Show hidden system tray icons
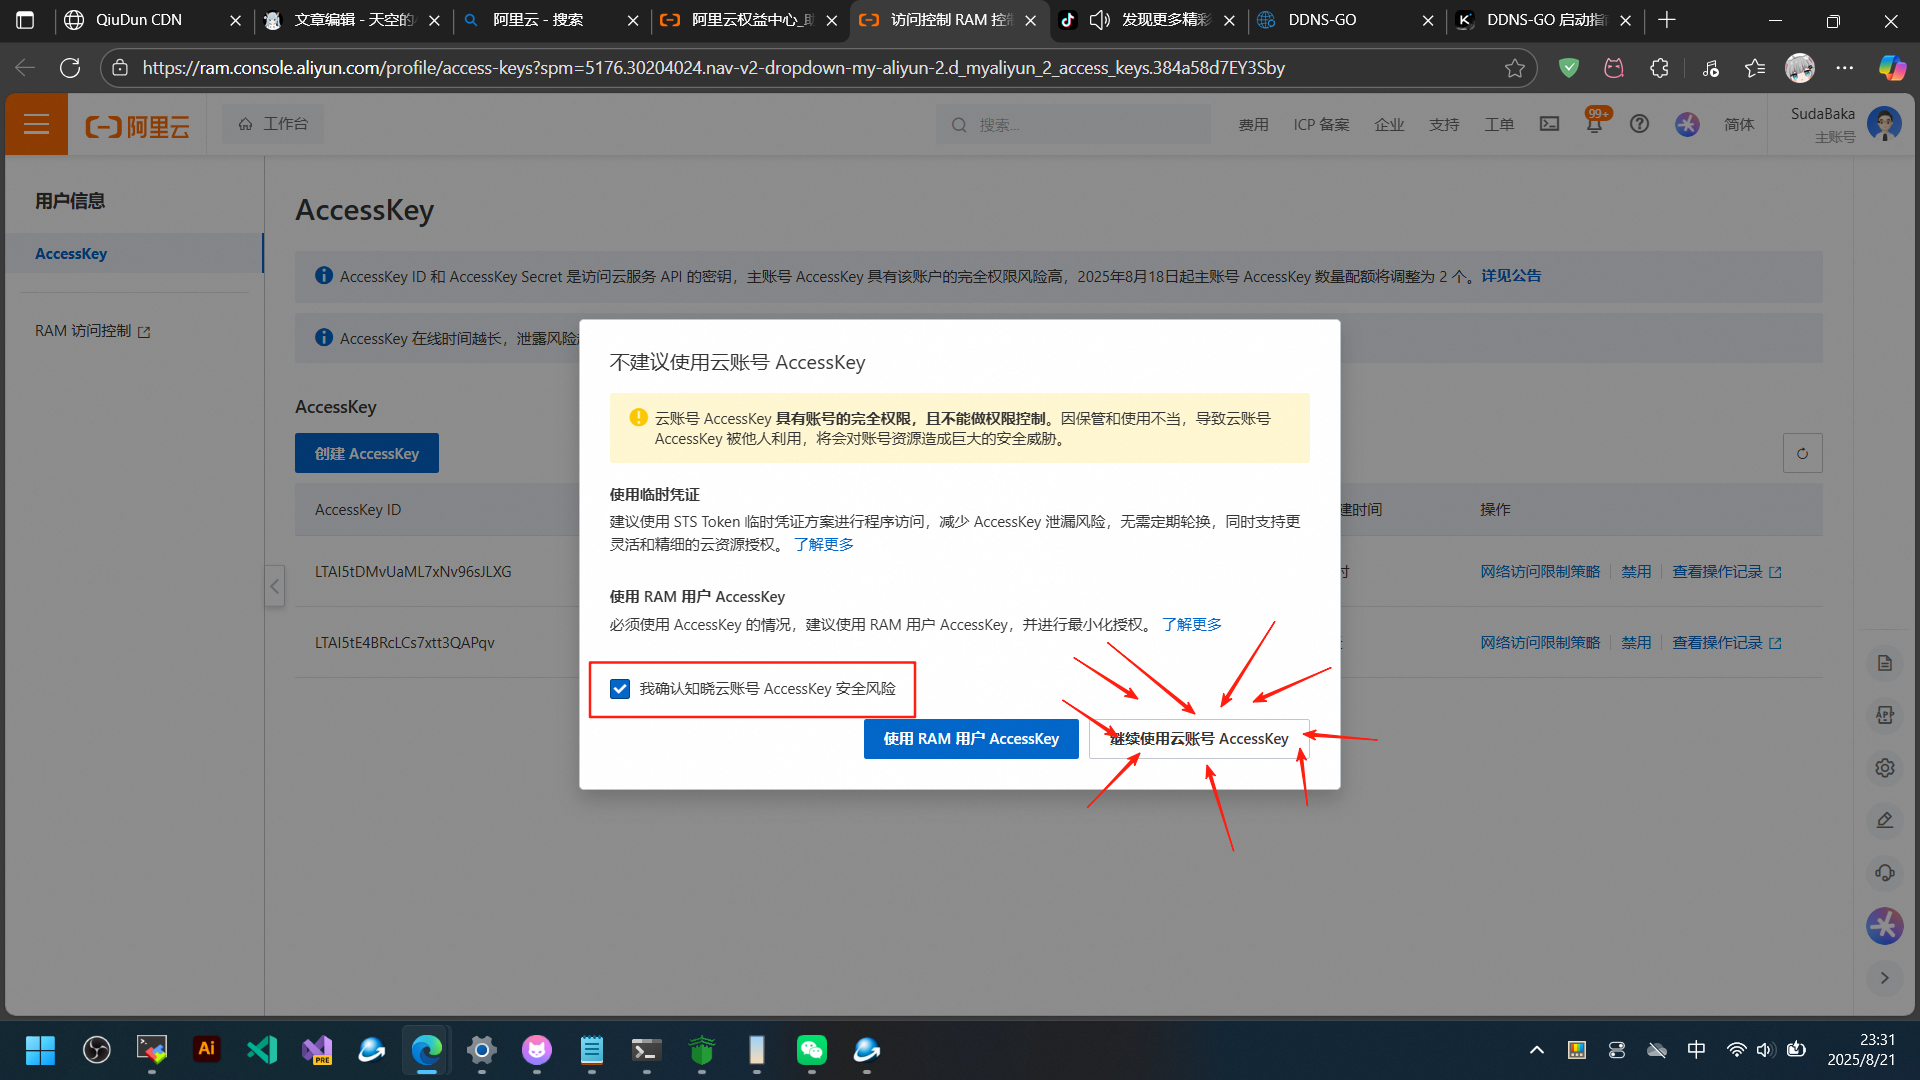The width and height of the screenshot is (1920, 1080). (1536, 1049)
